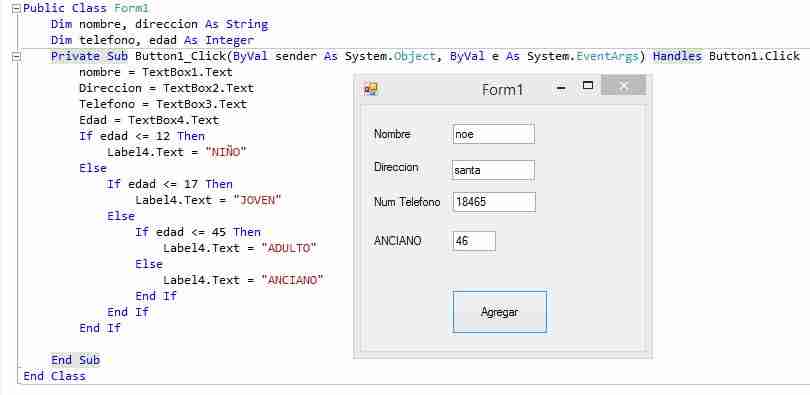This screenshot has height=395, width=810.
Task: Click the Nombre text box containing noe
Action: [493, 134]
